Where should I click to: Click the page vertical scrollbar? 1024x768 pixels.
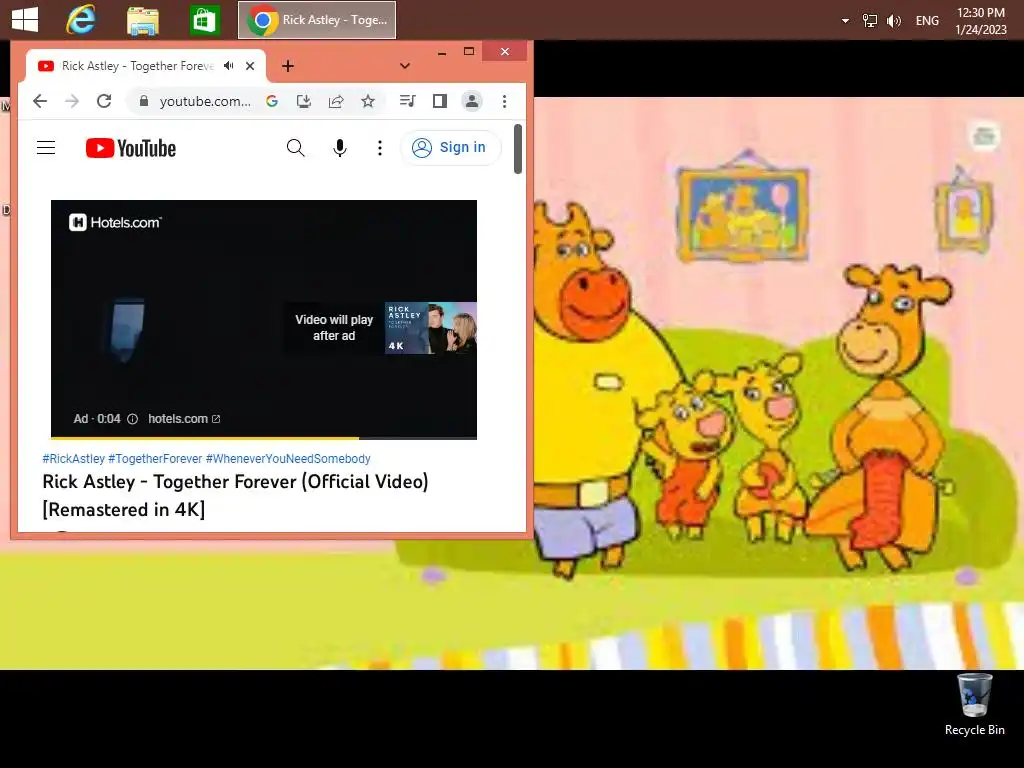[x=518, y=149]
